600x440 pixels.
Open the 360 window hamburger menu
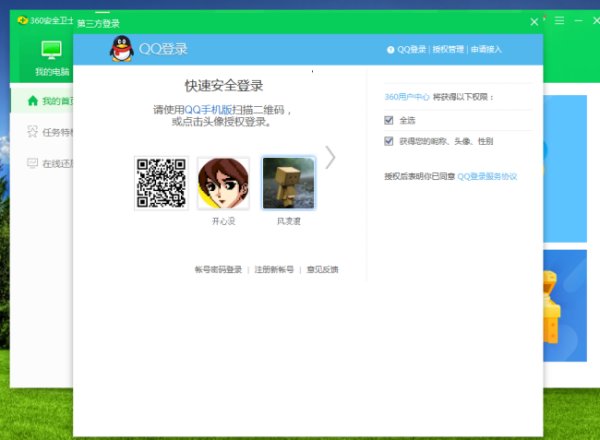(559, 21)
